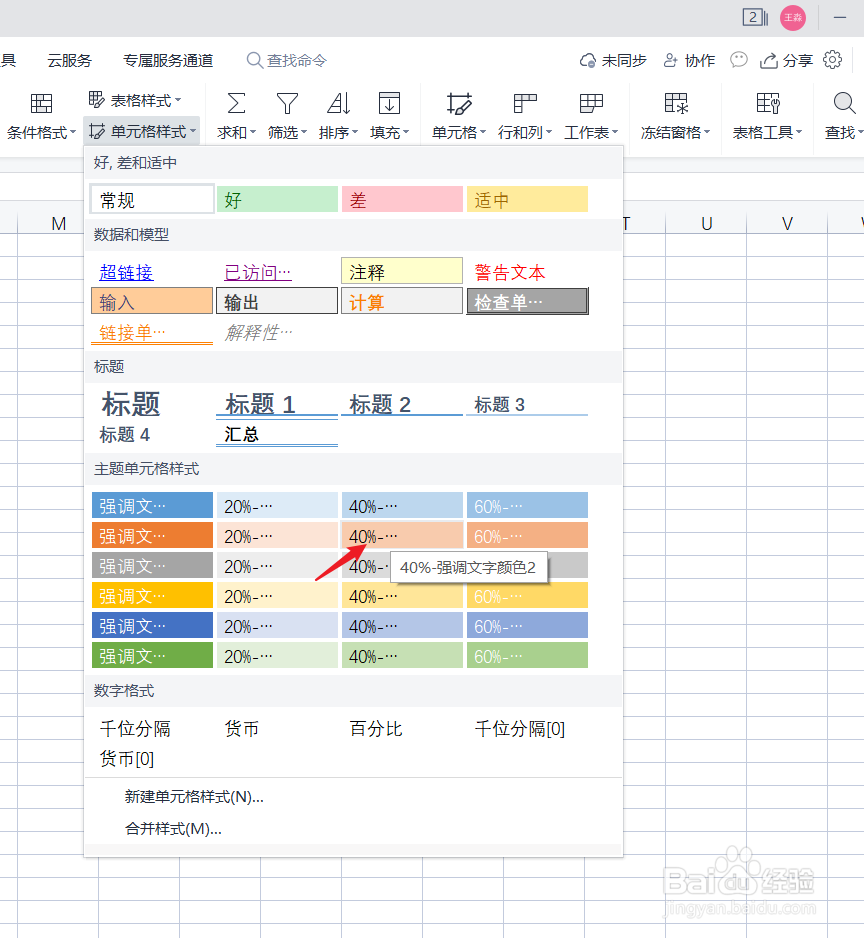Click the Sum (求和) sigma icon
864x938 pixels.
click(x=236, y=103)
